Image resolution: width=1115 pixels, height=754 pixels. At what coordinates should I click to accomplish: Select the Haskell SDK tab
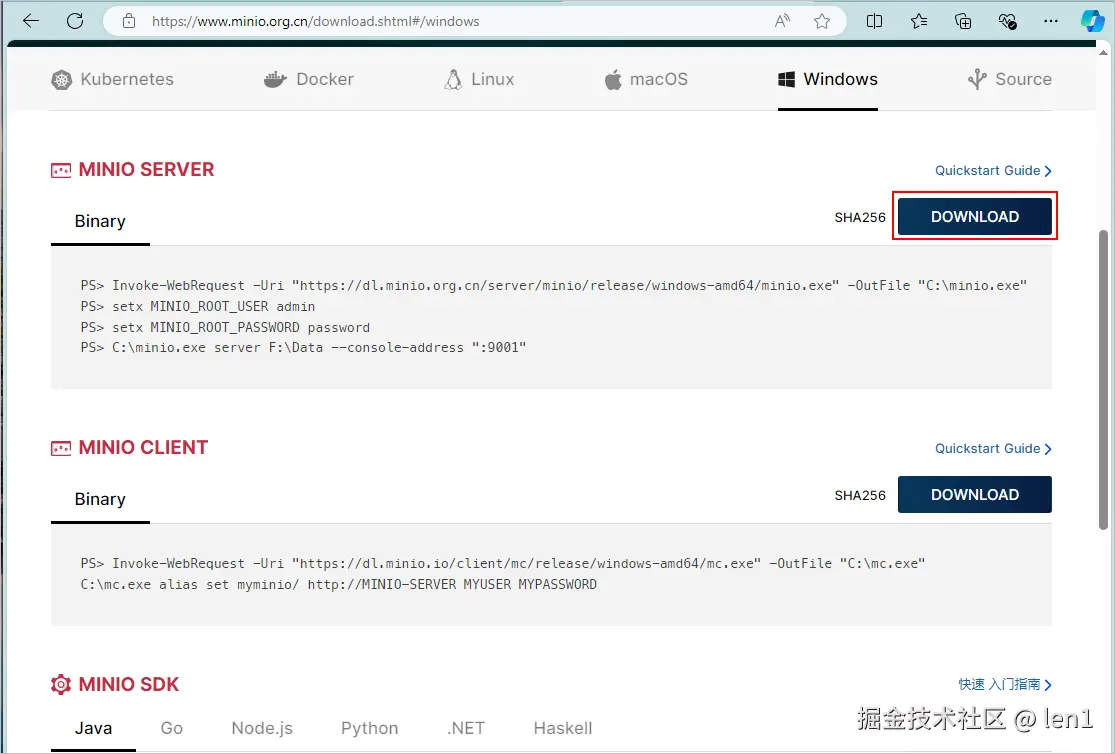pos(562,728)
